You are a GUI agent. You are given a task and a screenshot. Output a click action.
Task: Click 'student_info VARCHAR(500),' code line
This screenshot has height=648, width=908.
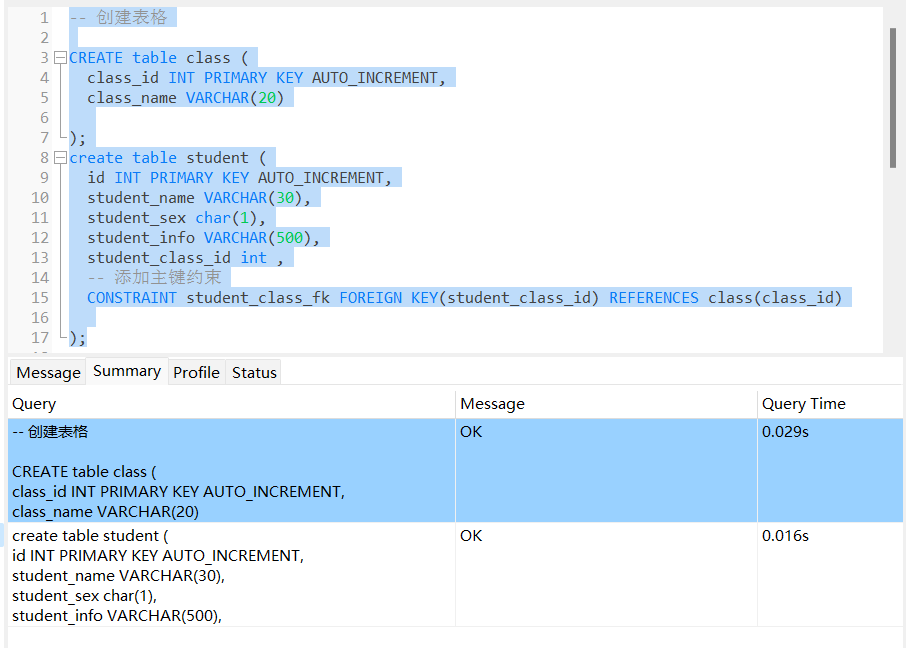(x=203, y=237)
